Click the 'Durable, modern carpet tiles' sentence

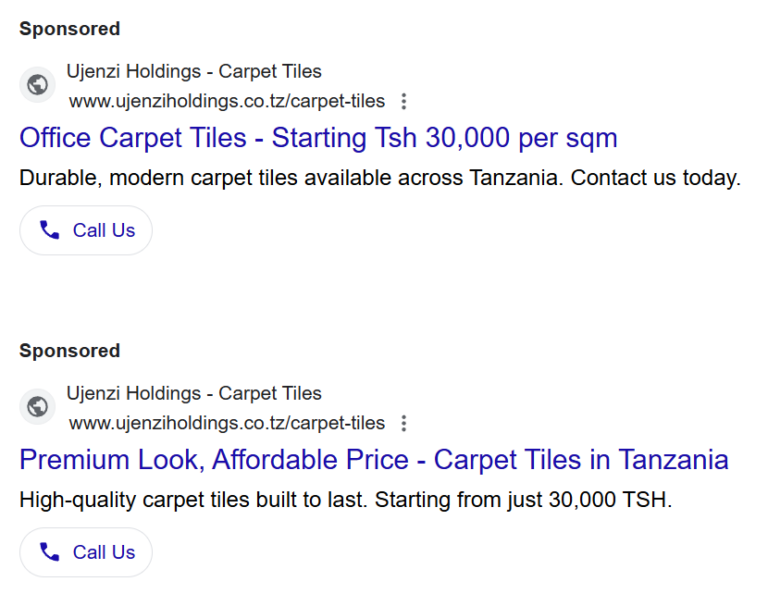(x=280, y=180)
